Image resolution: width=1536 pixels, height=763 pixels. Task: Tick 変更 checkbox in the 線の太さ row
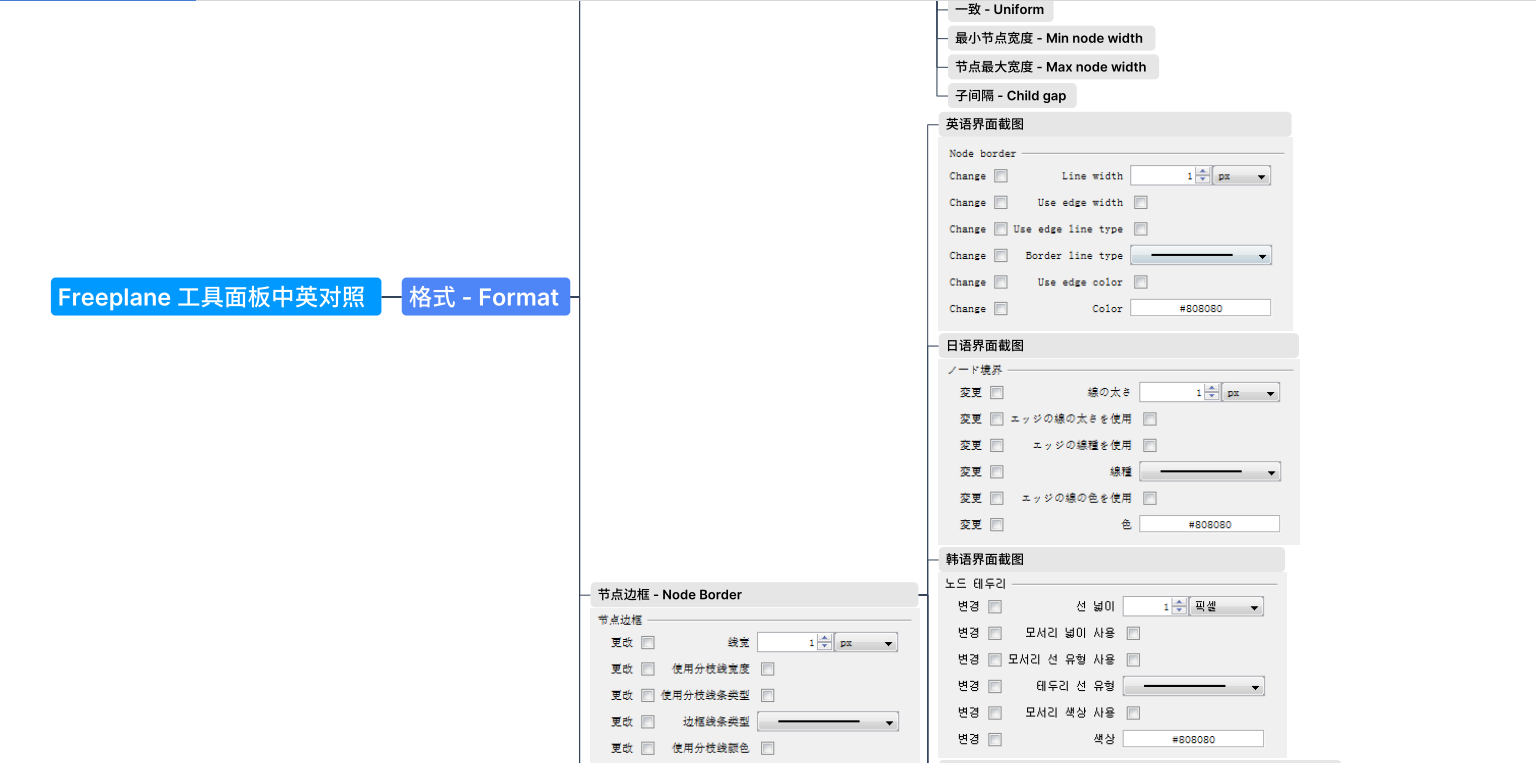click(997, 393)
